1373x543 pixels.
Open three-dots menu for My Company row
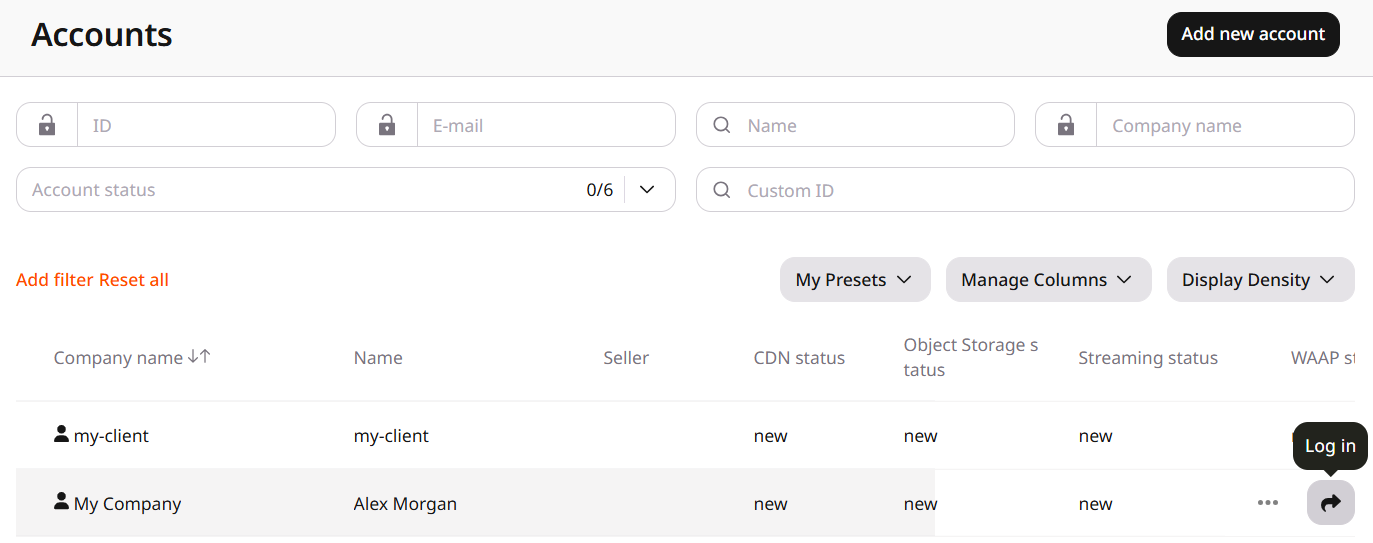coord(1268,502)
